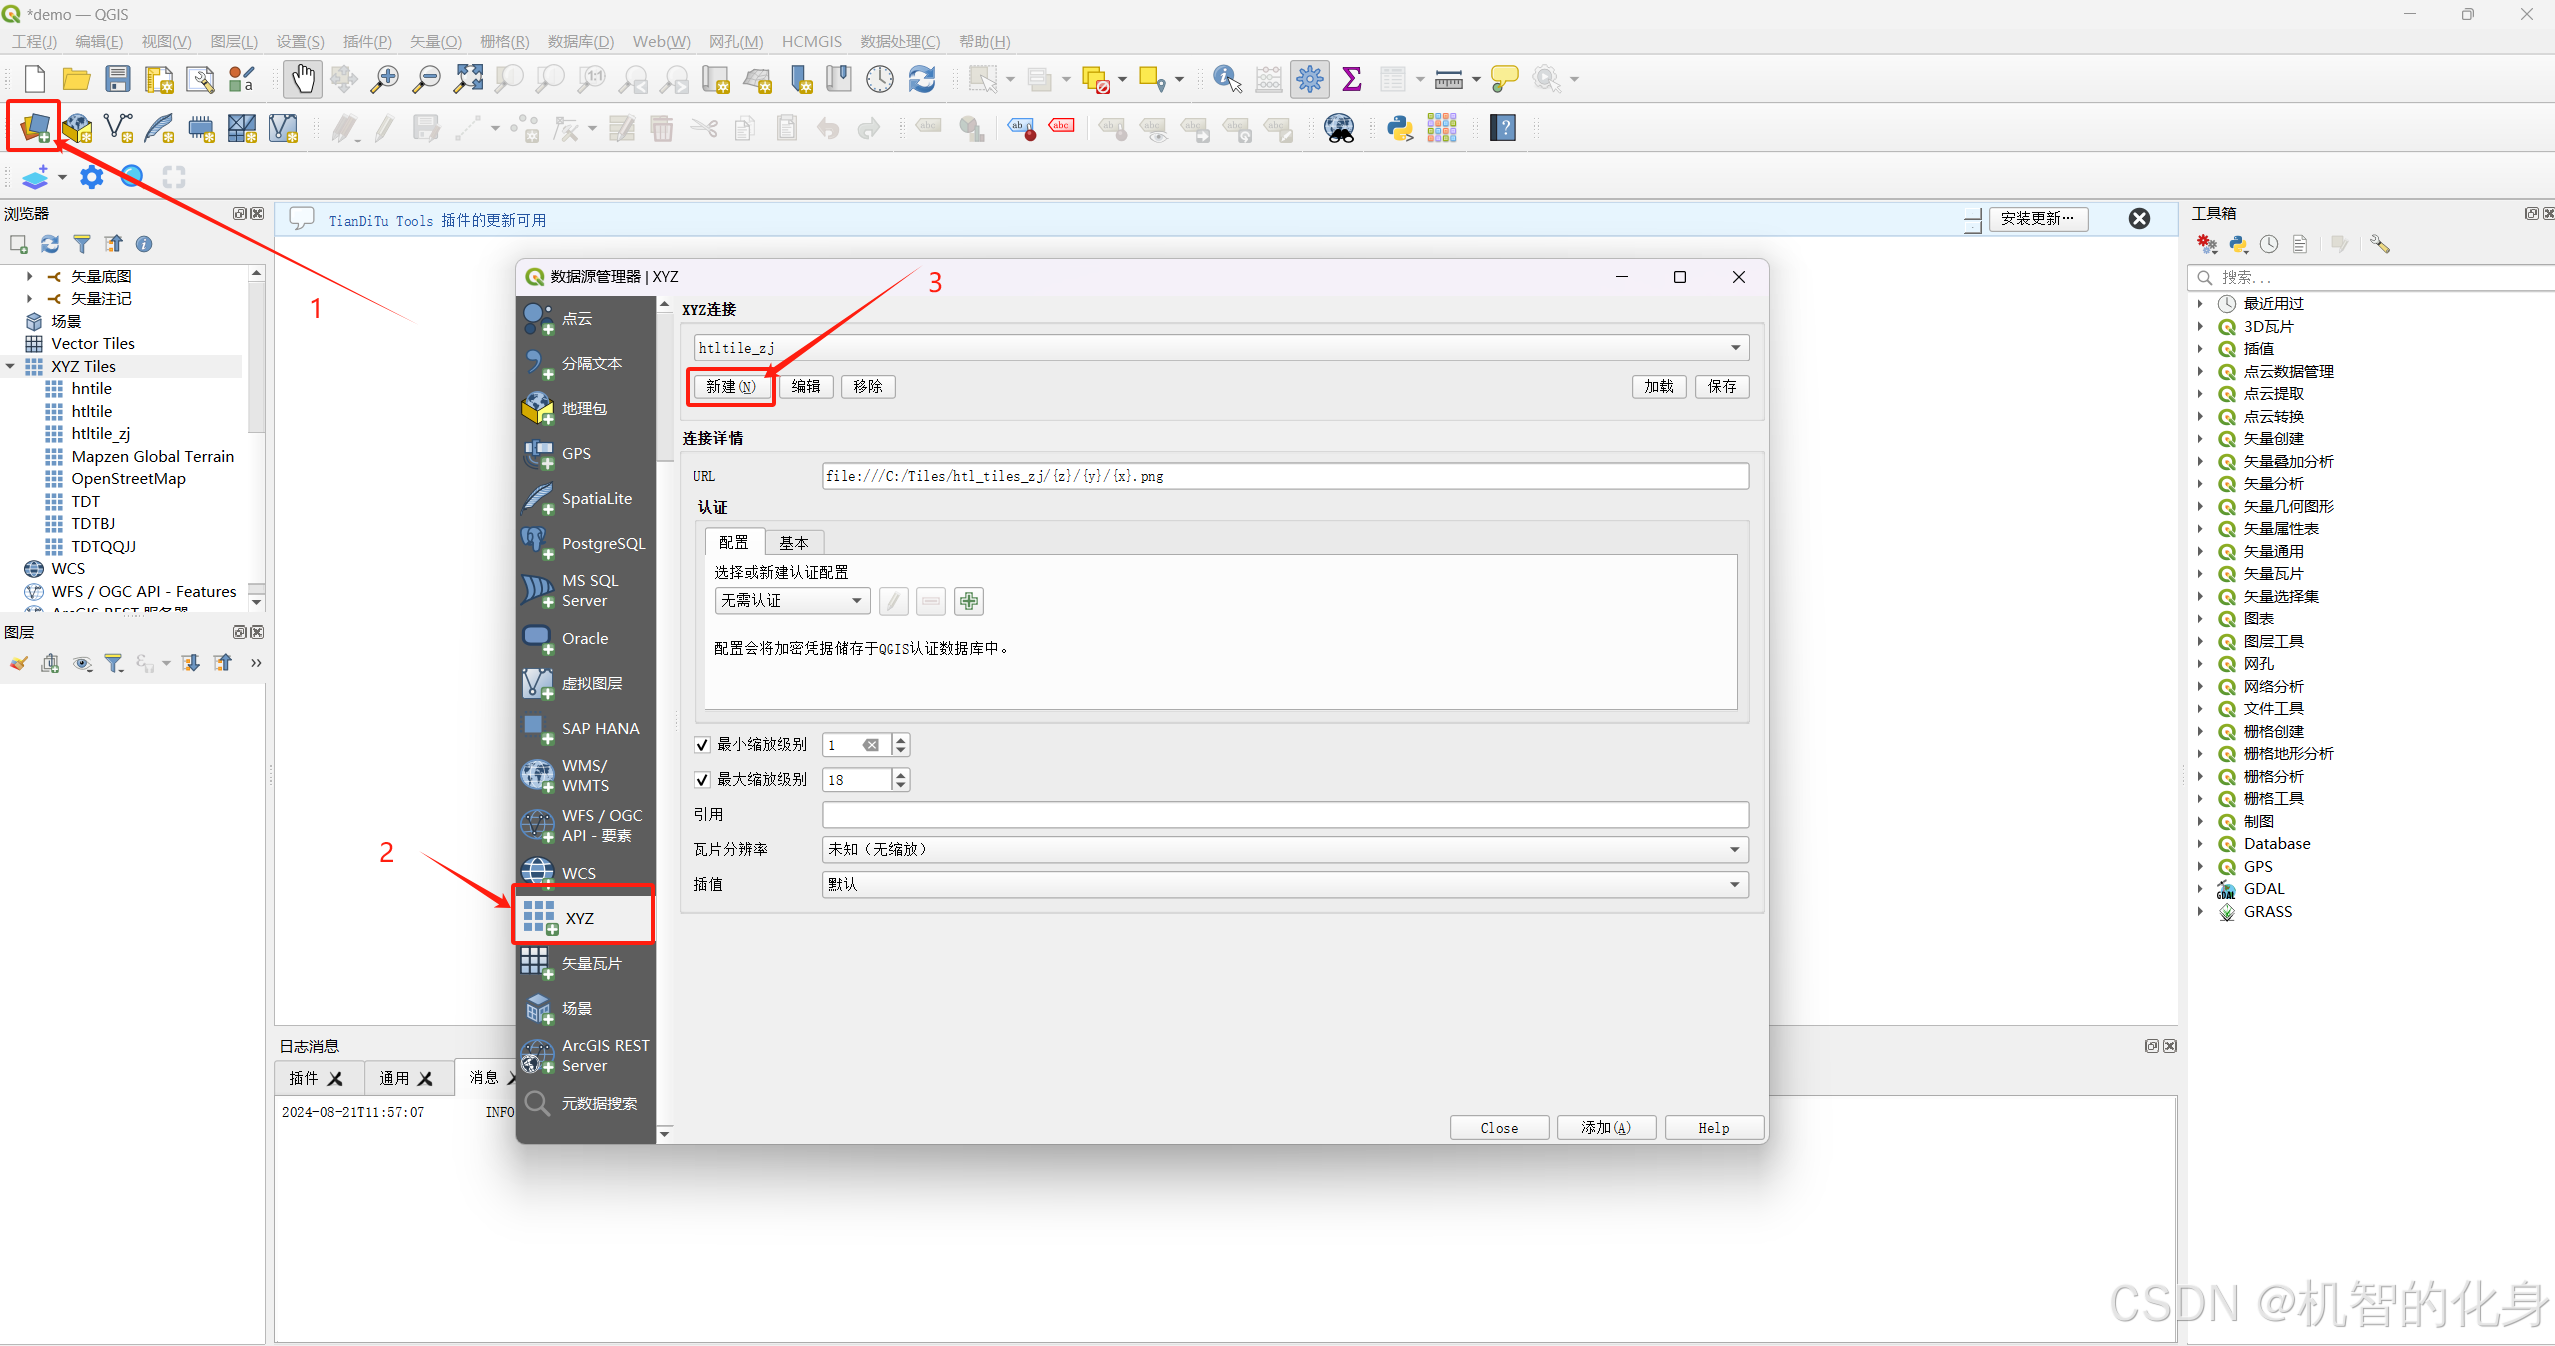Click the 添加(A) button
Viewport: 2555px width, 1346px height.
click(1605, 1128)
